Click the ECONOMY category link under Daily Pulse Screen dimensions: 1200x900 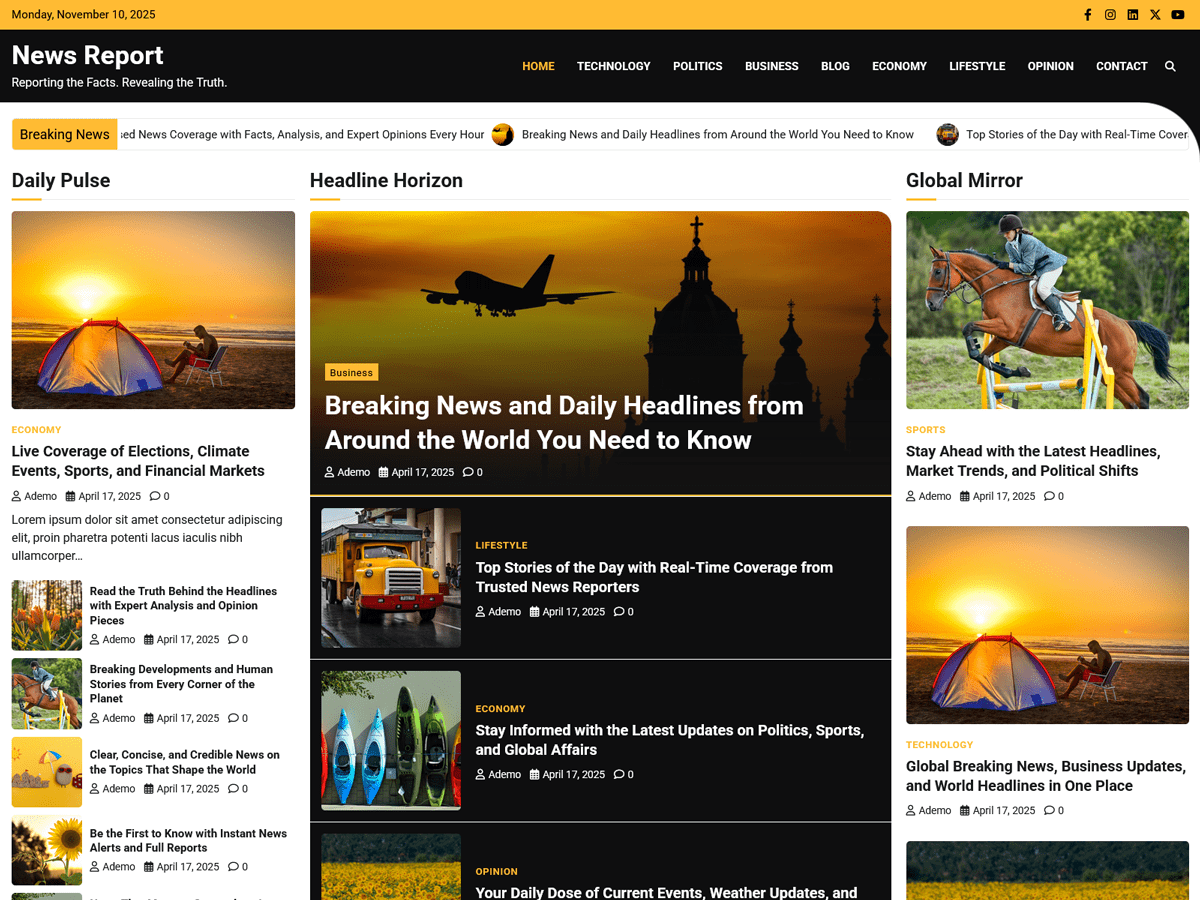(x=35, y=430)
